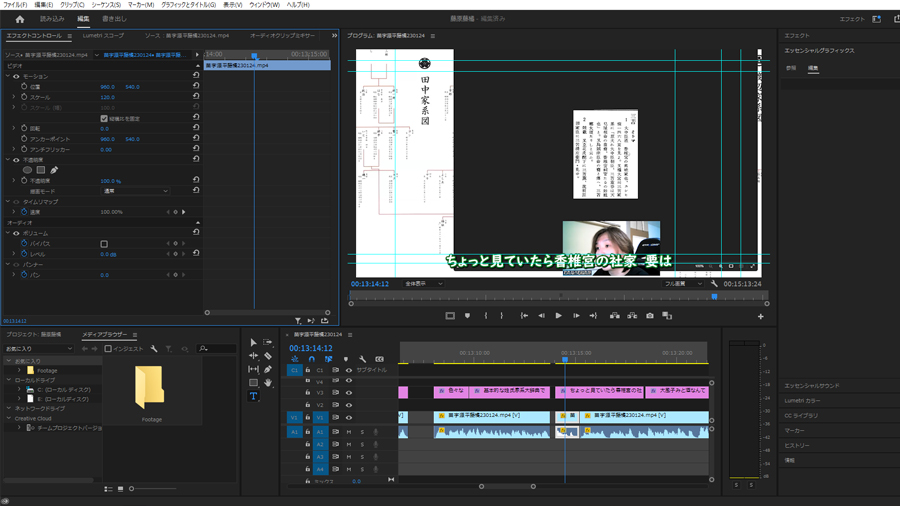Open the ファイル(F) menu
Viewport: 900px width, 506px height.
pyautogui.click(x=15, y=5)
